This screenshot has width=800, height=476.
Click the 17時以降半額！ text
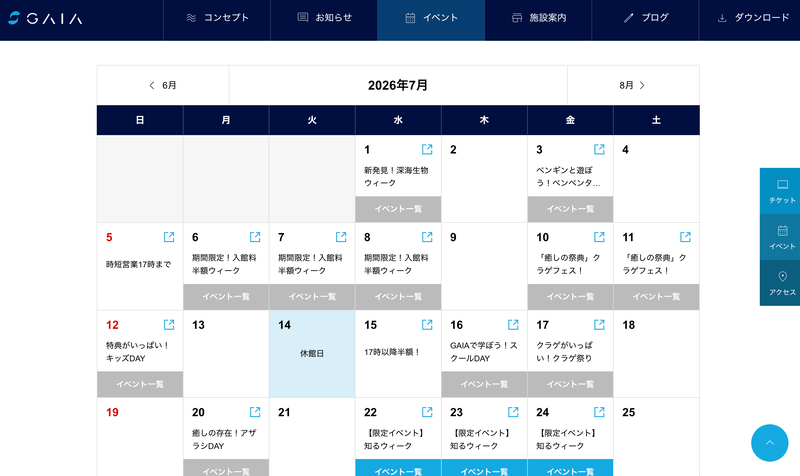coord(392,352)
